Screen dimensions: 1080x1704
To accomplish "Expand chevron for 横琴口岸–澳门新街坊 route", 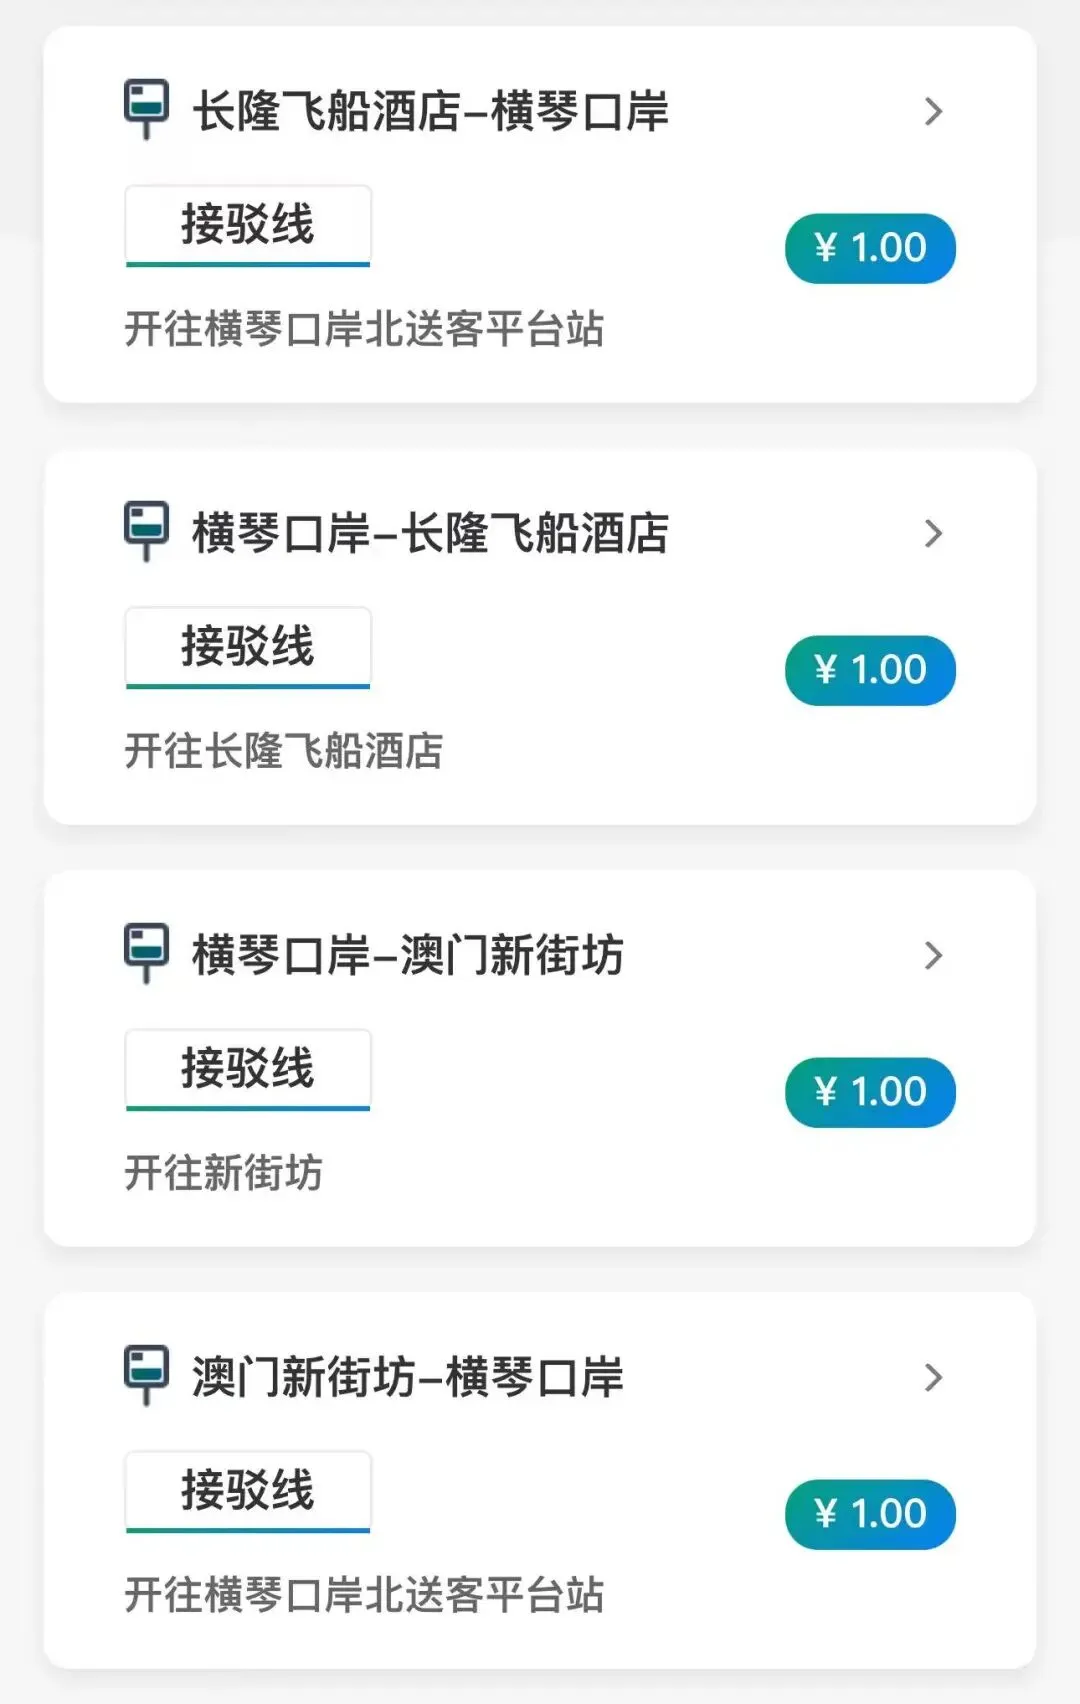I will point(933,955).
